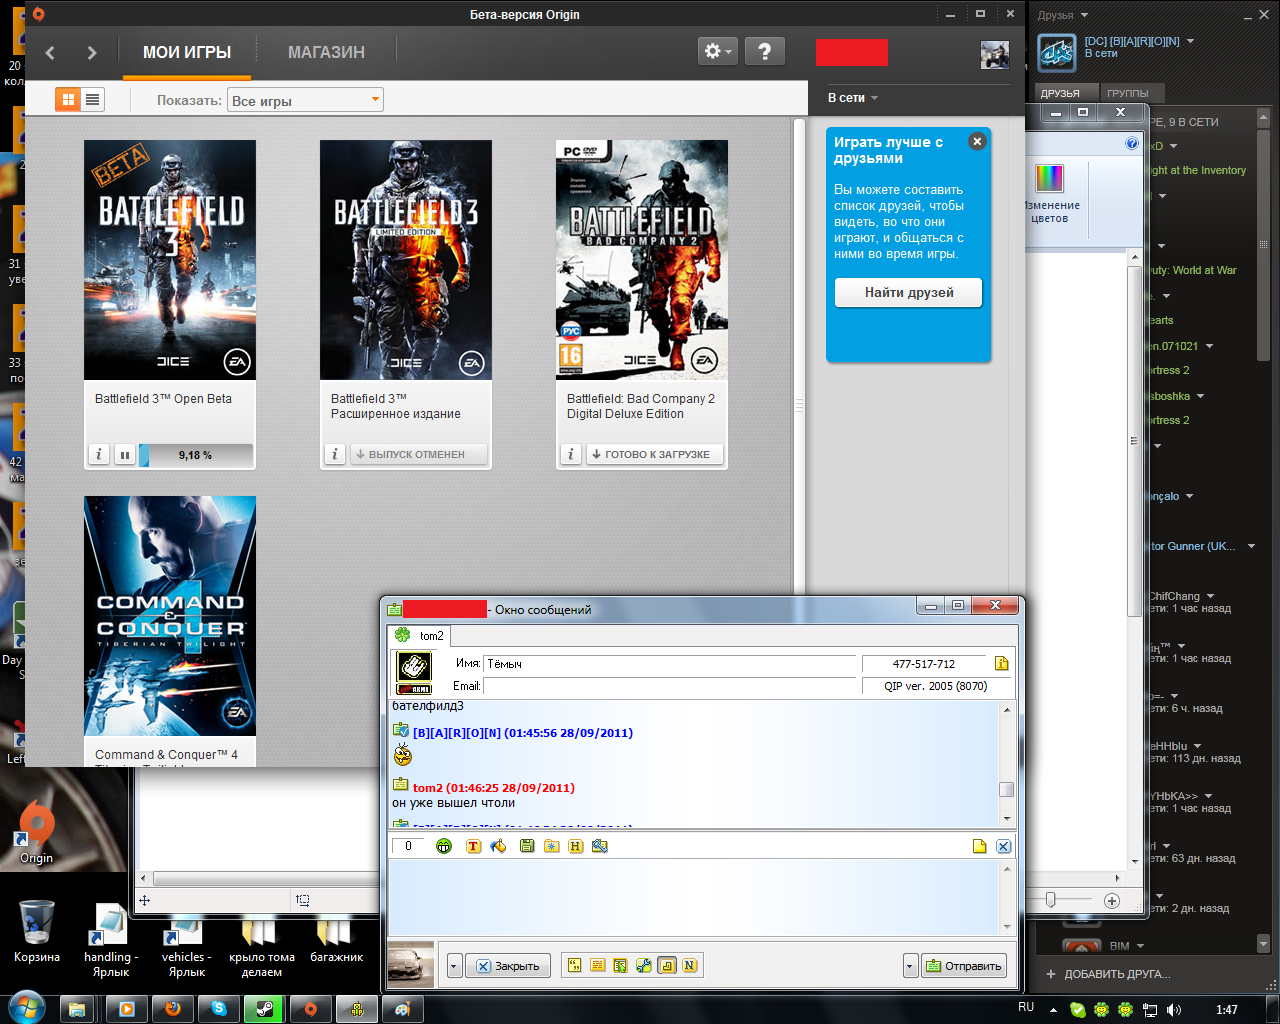Click Изменение цветов in Paint window

[x=1049, y=194]
